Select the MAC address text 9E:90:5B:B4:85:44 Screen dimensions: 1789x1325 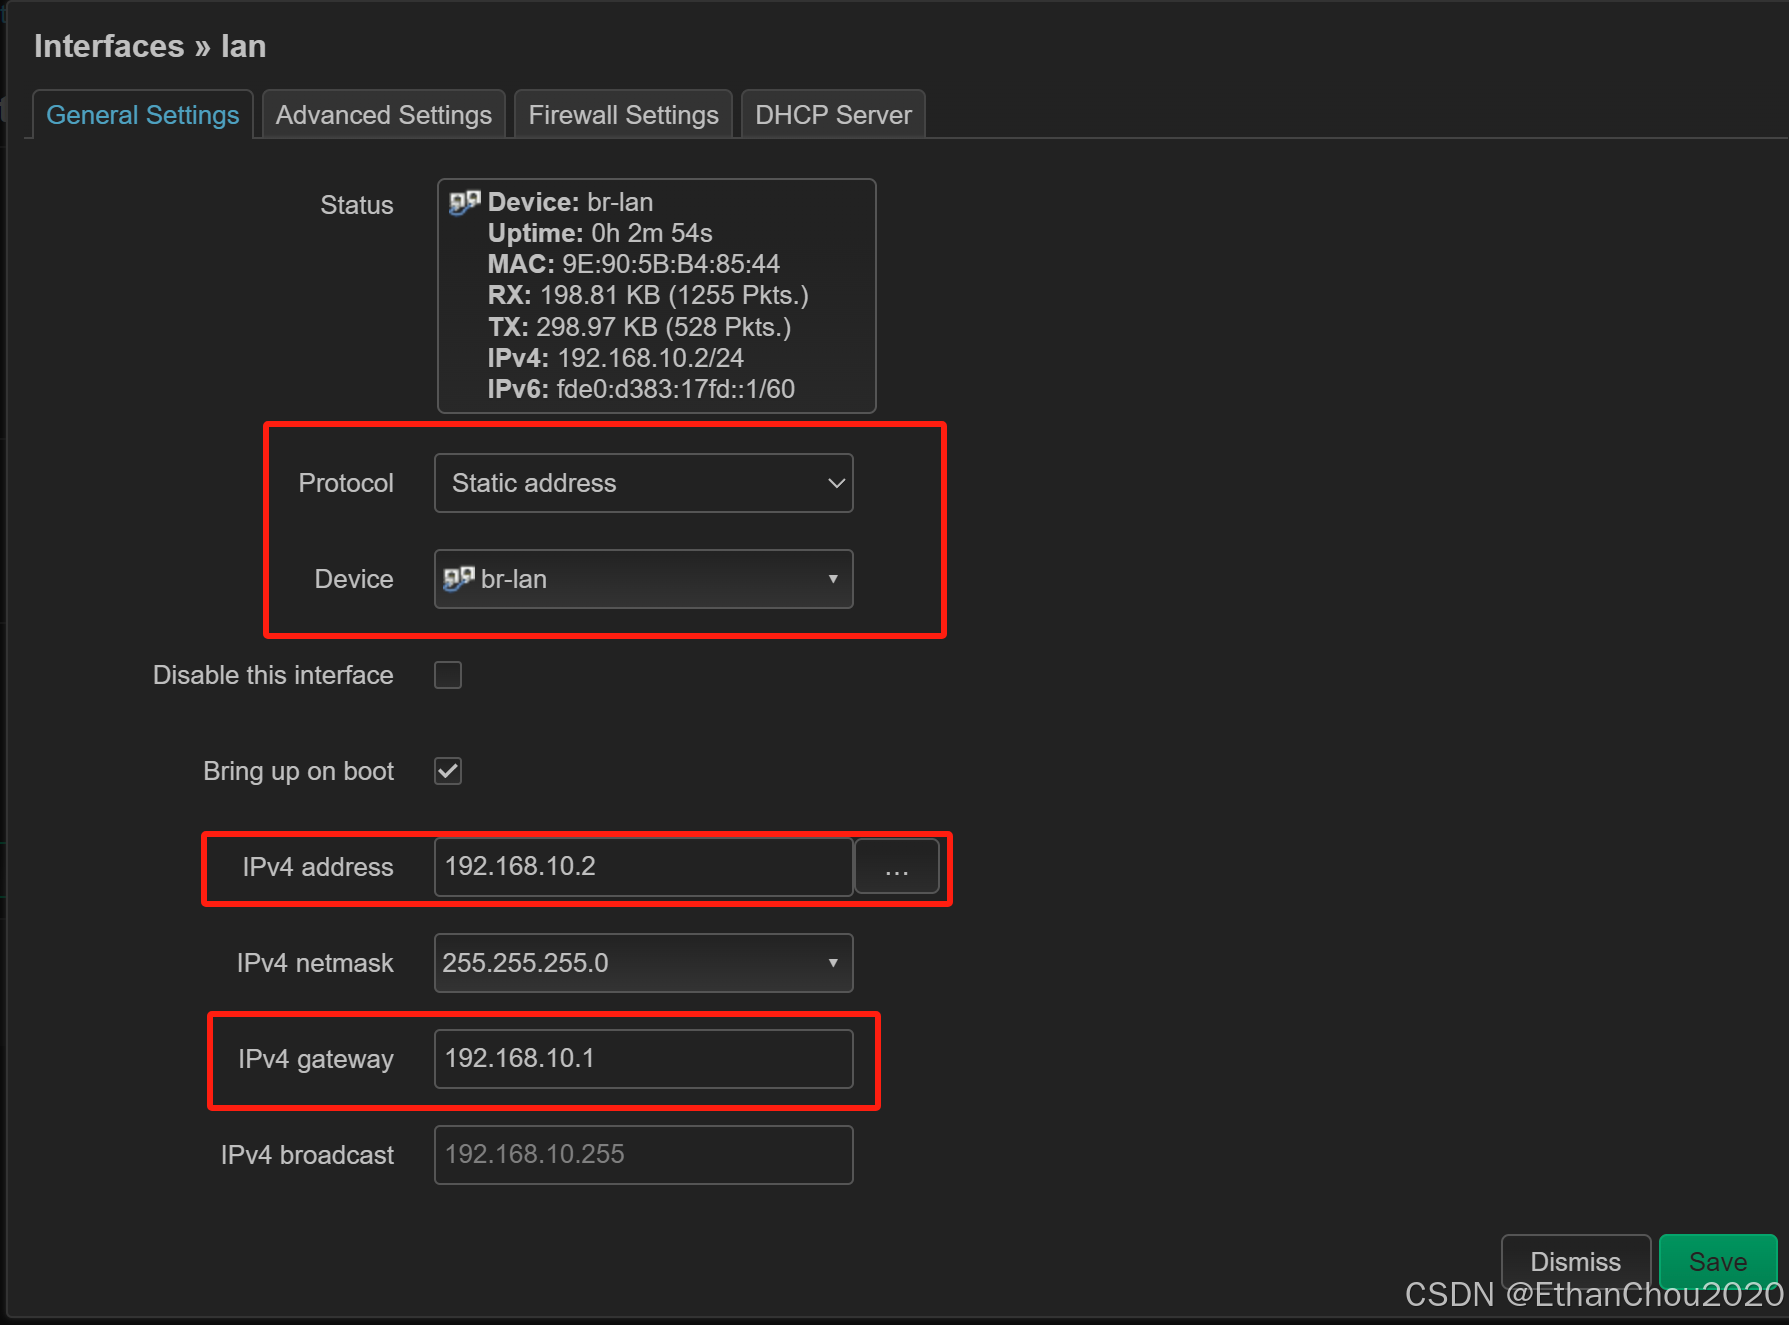click(671, 264)
